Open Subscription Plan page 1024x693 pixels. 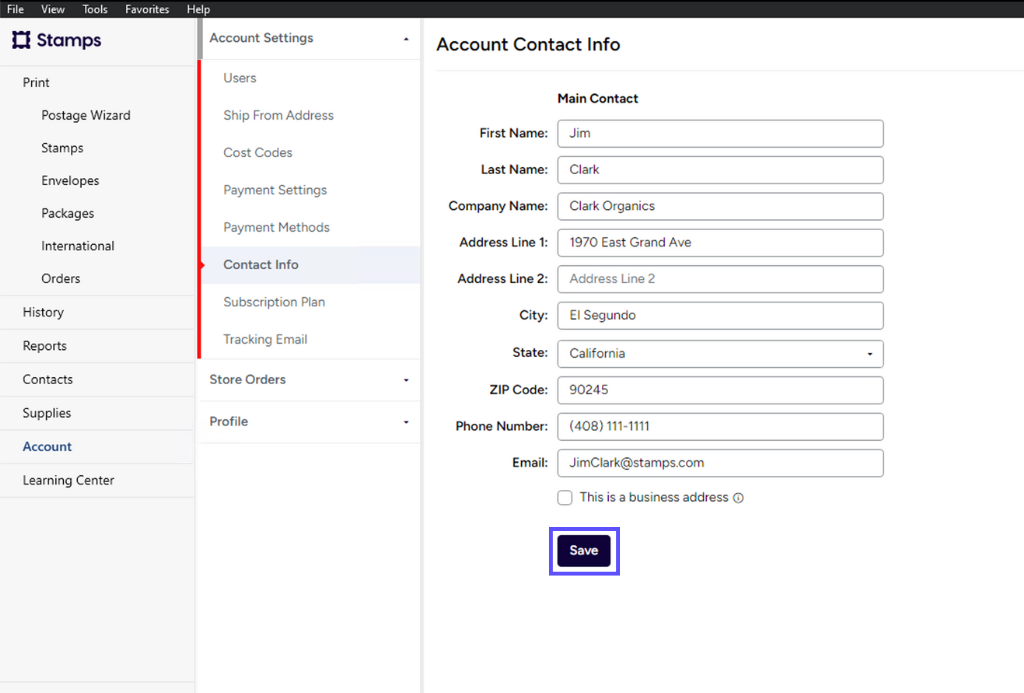click(x=311, y=302)
